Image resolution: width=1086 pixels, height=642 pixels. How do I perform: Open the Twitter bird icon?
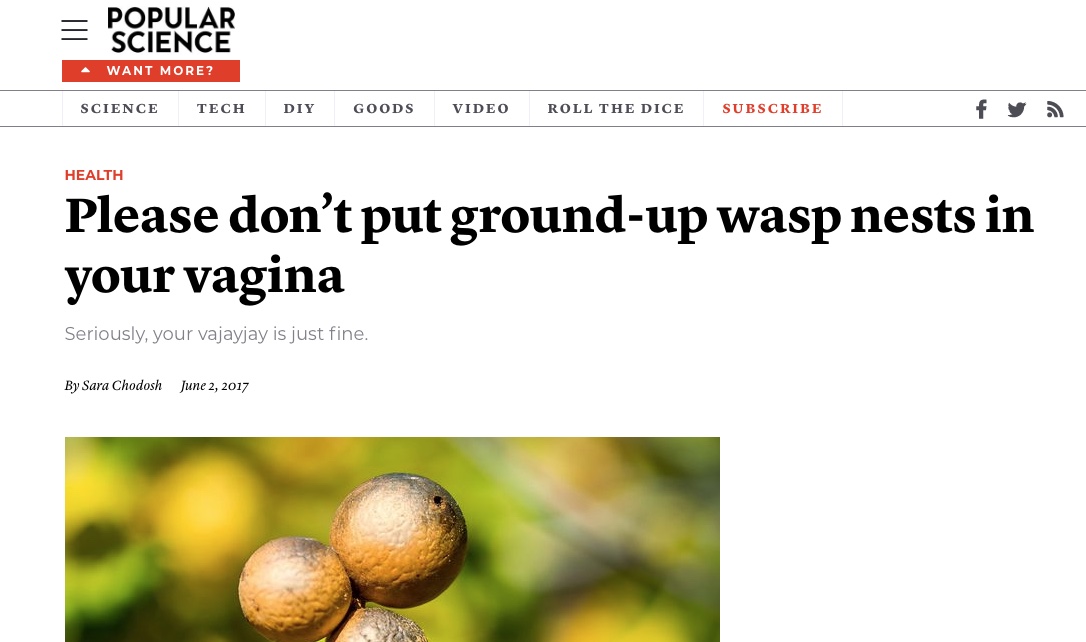pos(1016,109)
